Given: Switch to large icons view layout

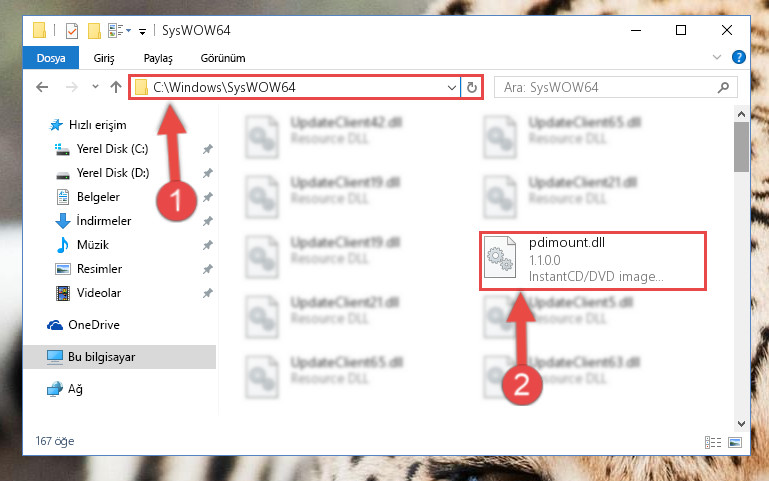Looking at the screenshot, I should coord(735,442).
